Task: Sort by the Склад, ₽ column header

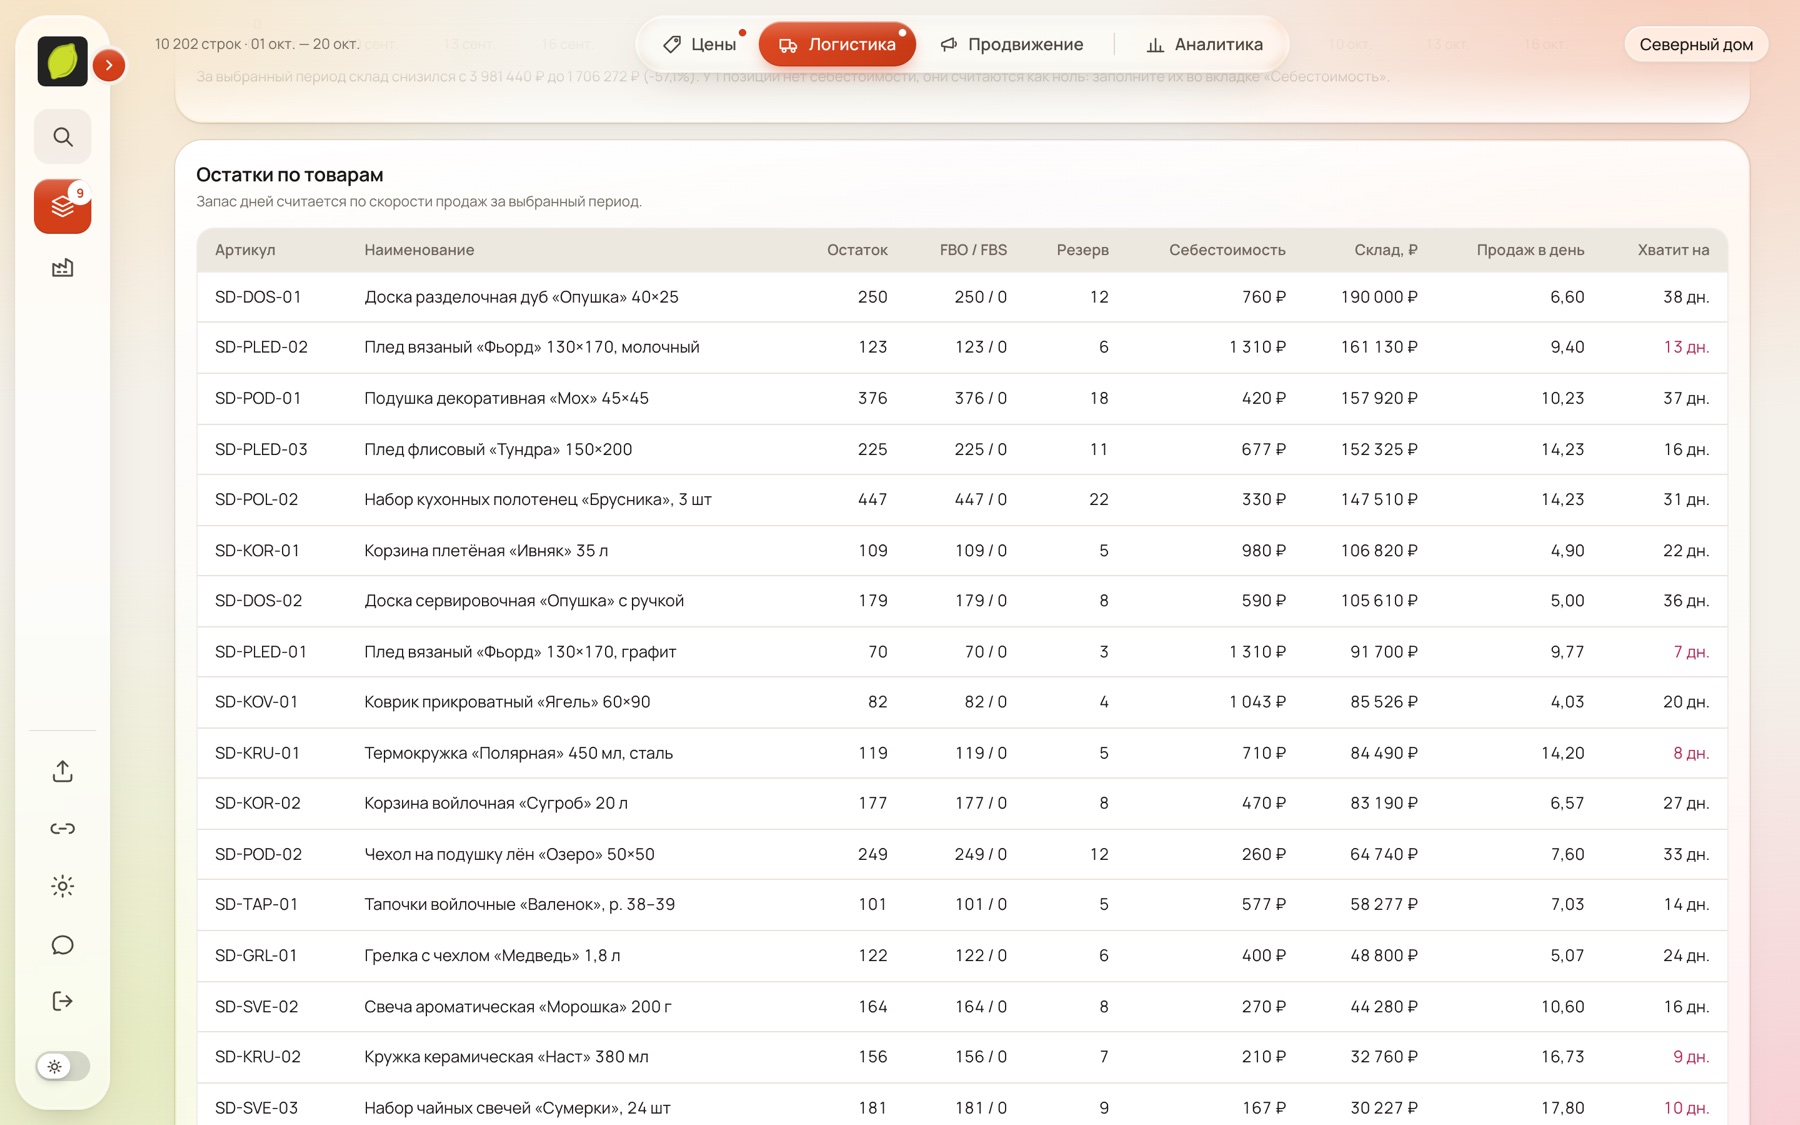Action: tap(1385, 250)
